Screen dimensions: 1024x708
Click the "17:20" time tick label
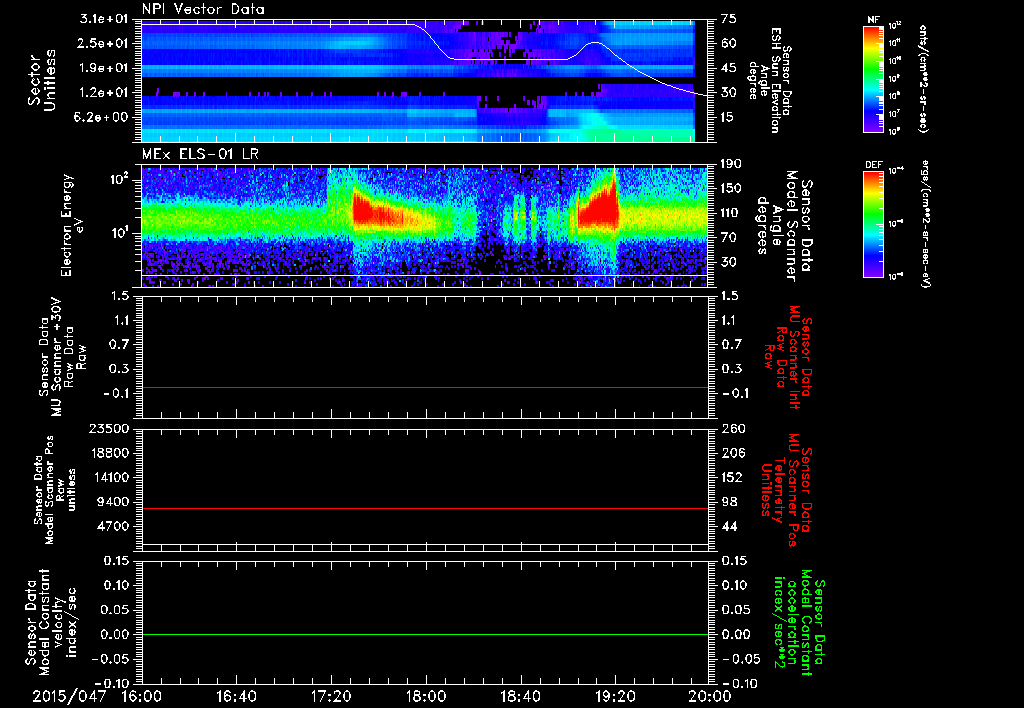331,696
